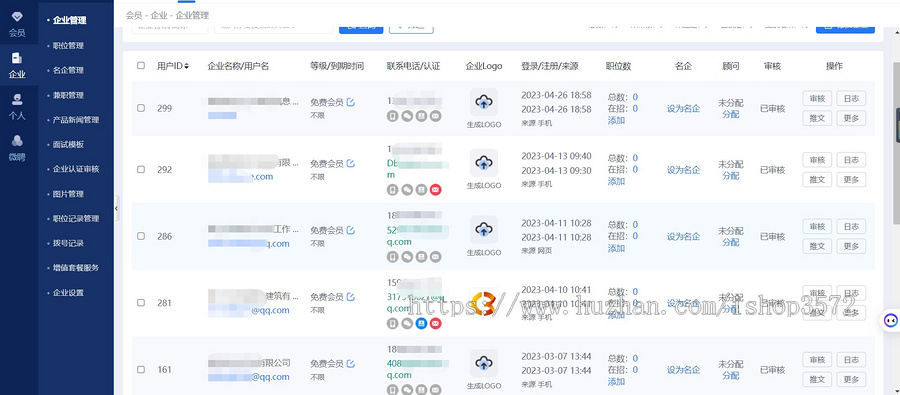The height and width of the screenshot is (395, 900).
Task: Open 职位管理 in the side menu
Action: 68,45
